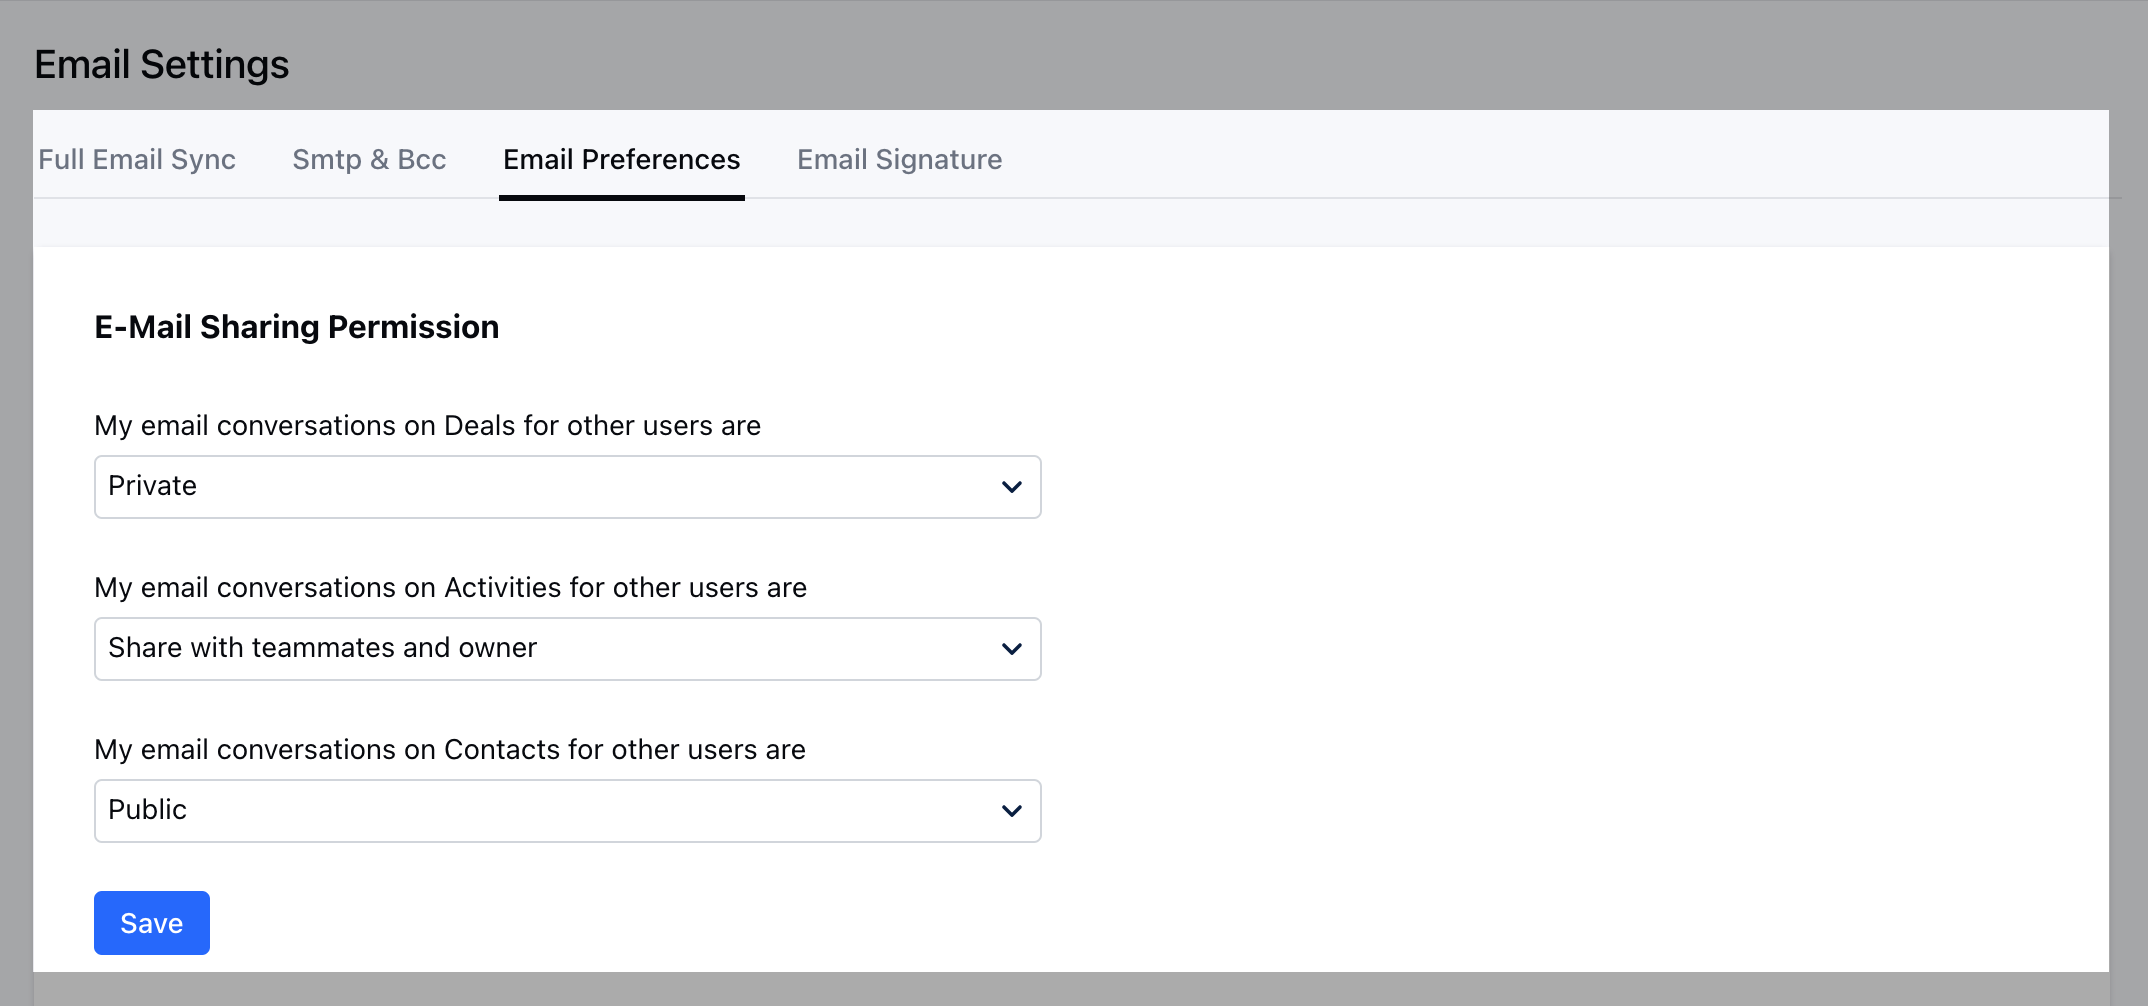Click 'Share with teammates and owner' selected value
Screen dimensions: 2148x1006
(322, 648)
